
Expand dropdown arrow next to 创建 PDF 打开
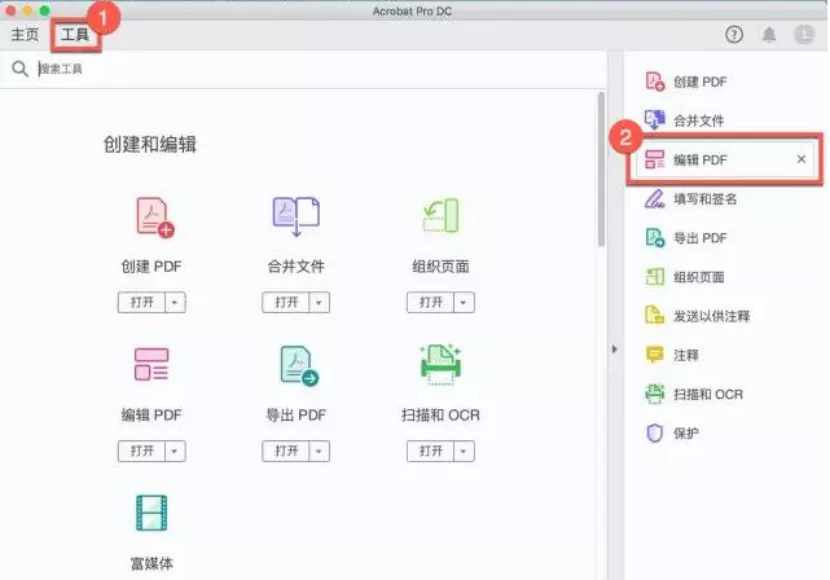[175, 303]
